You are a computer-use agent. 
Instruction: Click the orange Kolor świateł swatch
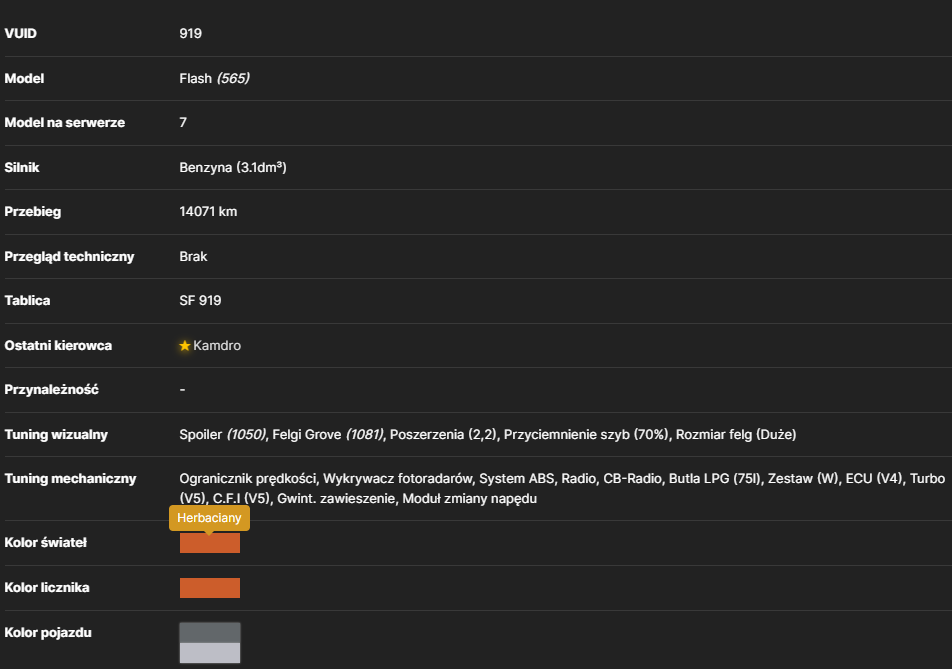209,543
